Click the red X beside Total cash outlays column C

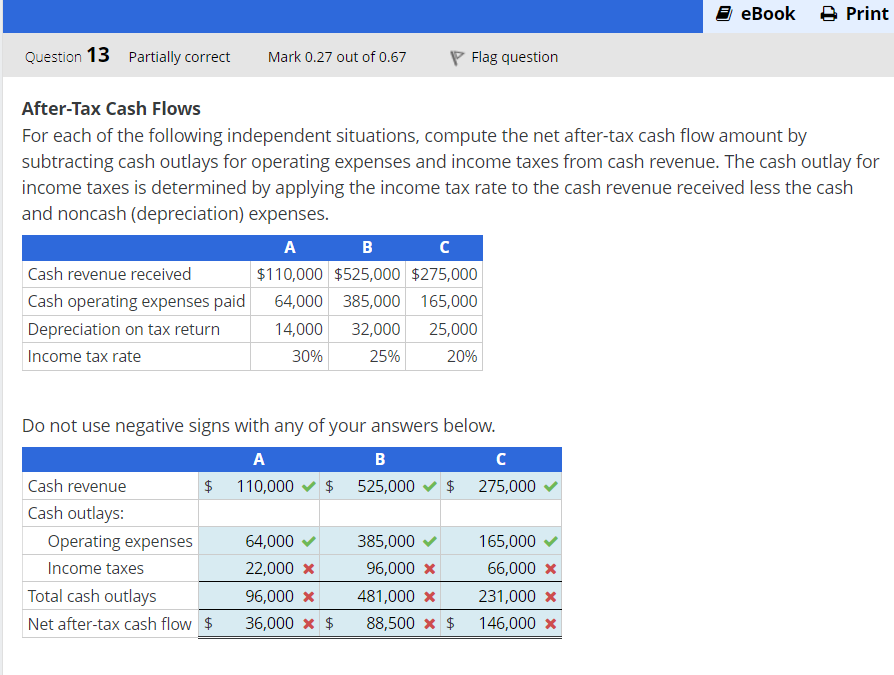pyautogui.click(x=552, y=596)
